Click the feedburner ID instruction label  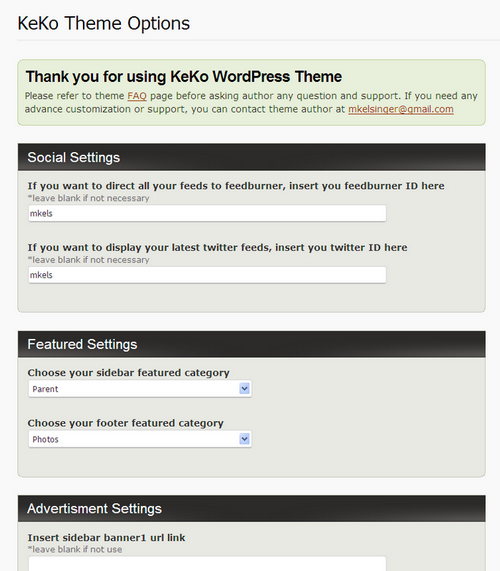(x=236, y=186)
